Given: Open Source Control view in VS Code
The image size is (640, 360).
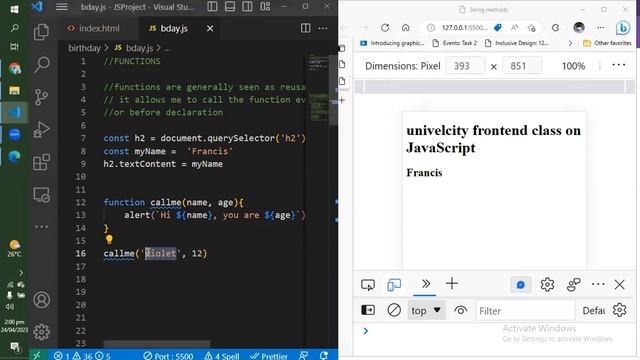Looking at the screenshot, I should (x=41, y=97).
